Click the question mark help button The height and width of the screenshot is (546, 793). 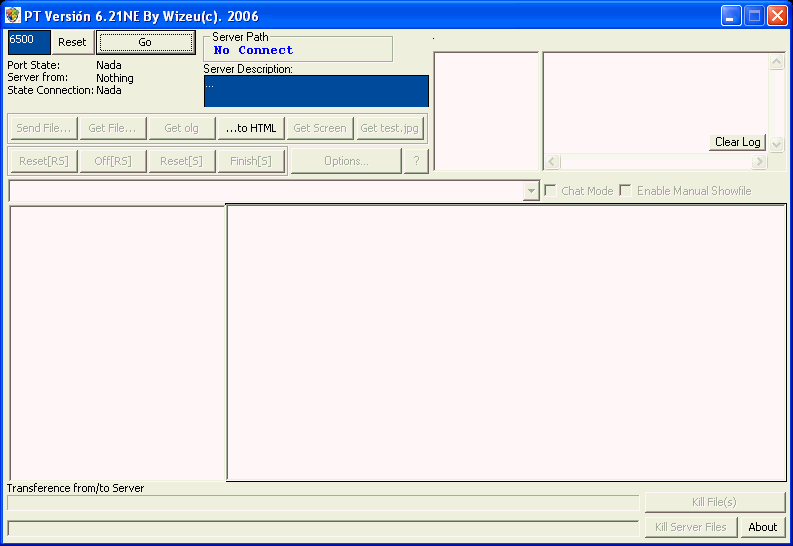coord(416,161)
